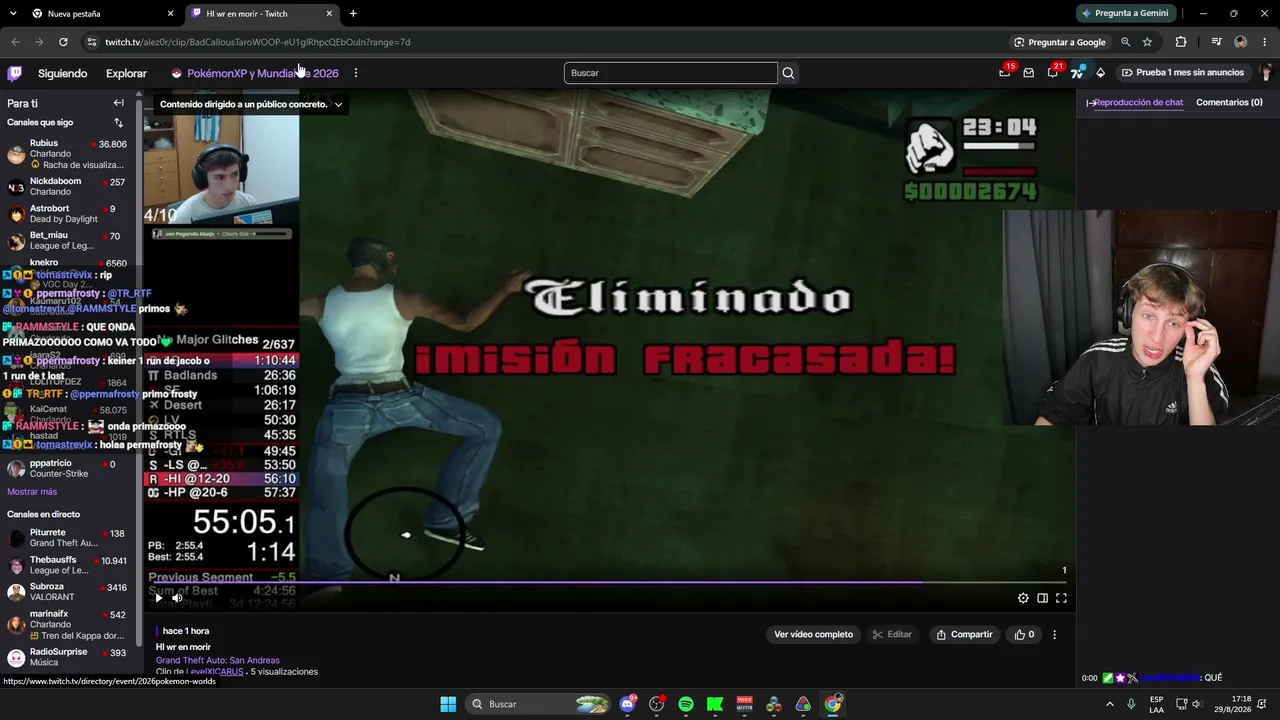Open the three-dot menu in Twitch top nav
The image size is (1280, 720).
355,73
